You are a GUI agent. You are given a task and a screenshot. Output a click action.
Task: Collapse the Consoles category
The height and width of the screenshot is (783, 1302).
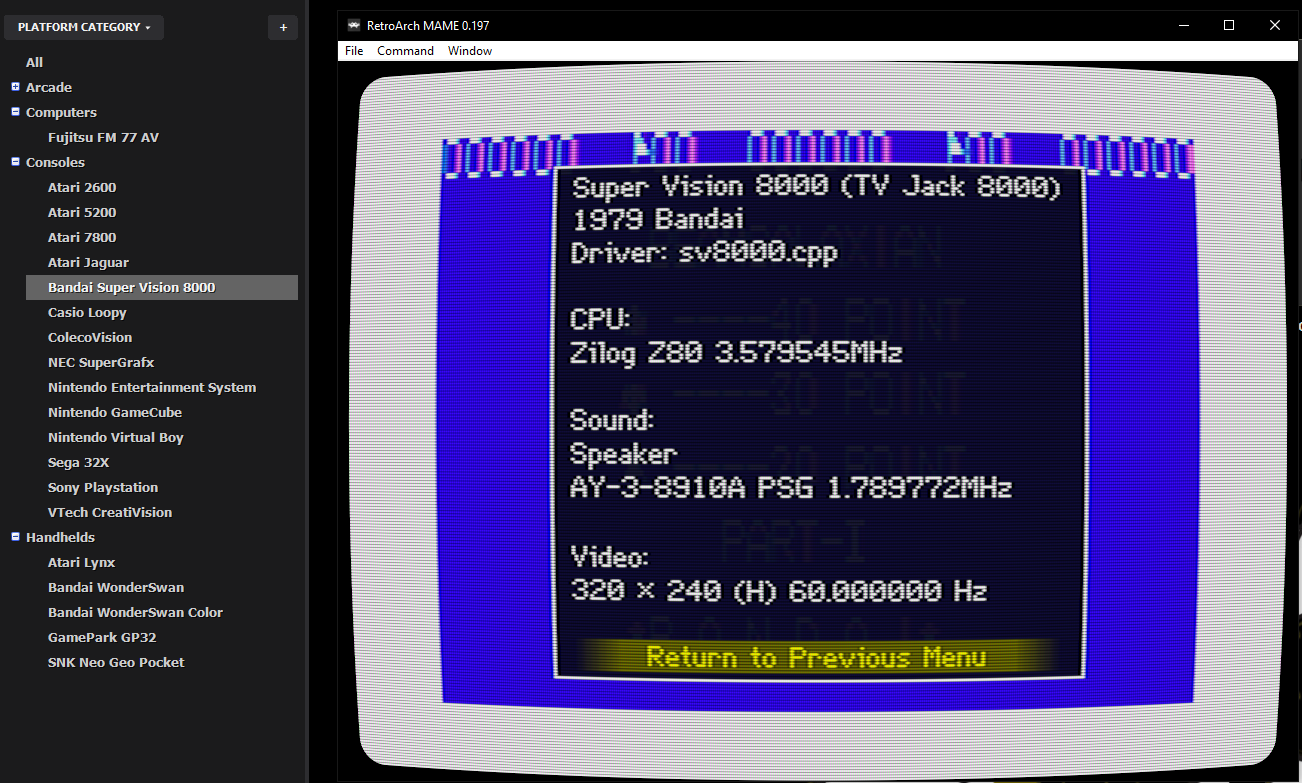[x=15, y=162]
